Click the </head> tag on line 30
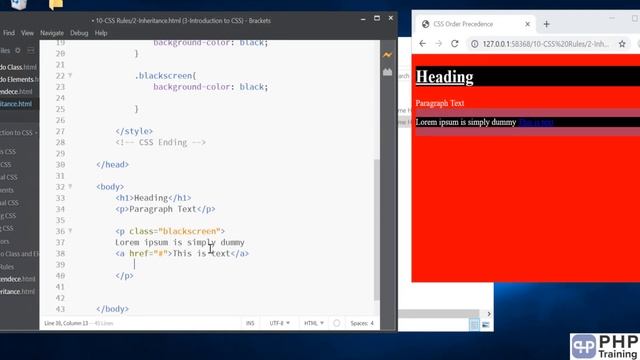This screenshot has width=640, height=360. 112,164
